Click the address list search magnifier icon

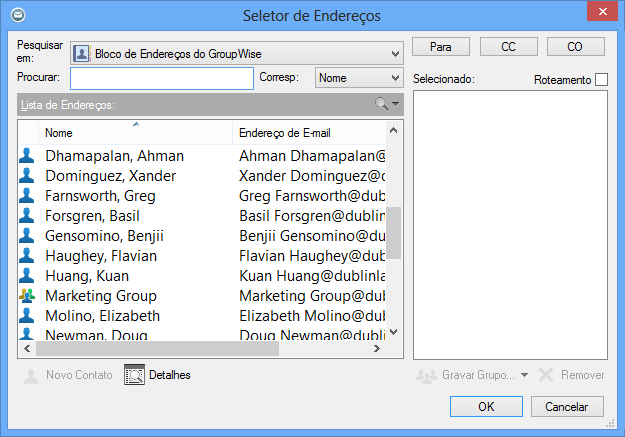pyautogui.click(x=381, y=104)
